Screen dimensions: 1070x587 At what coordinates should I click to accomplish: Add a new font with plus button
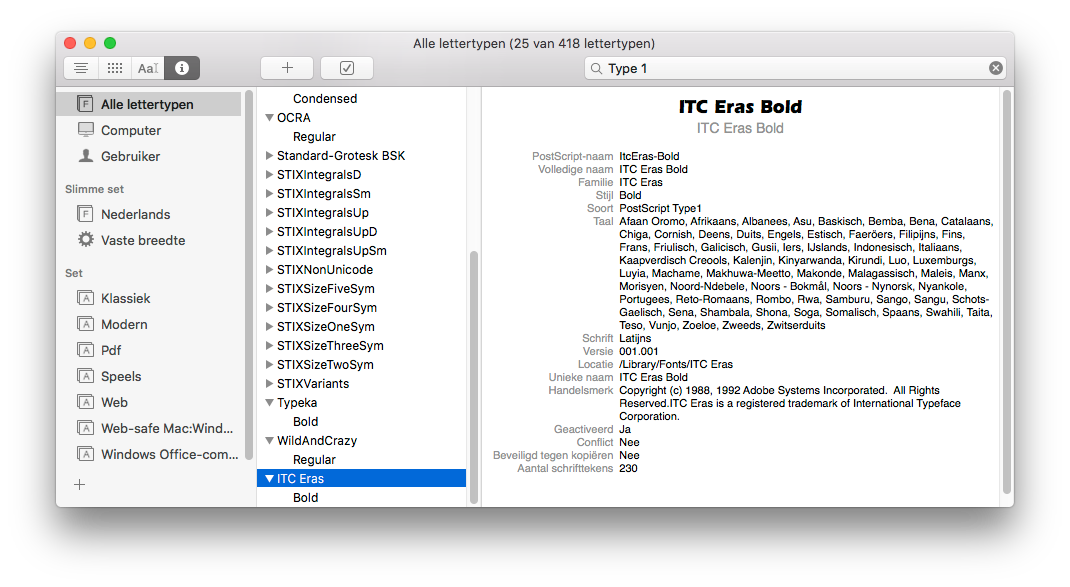click(x=287, y=68)
